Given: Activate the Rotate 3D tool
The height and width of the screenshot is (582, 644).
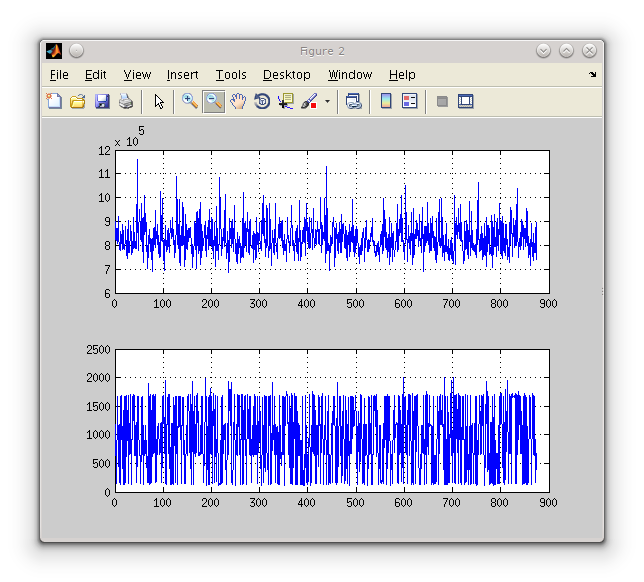Looking at the screenshot, I should pos(262,101).
